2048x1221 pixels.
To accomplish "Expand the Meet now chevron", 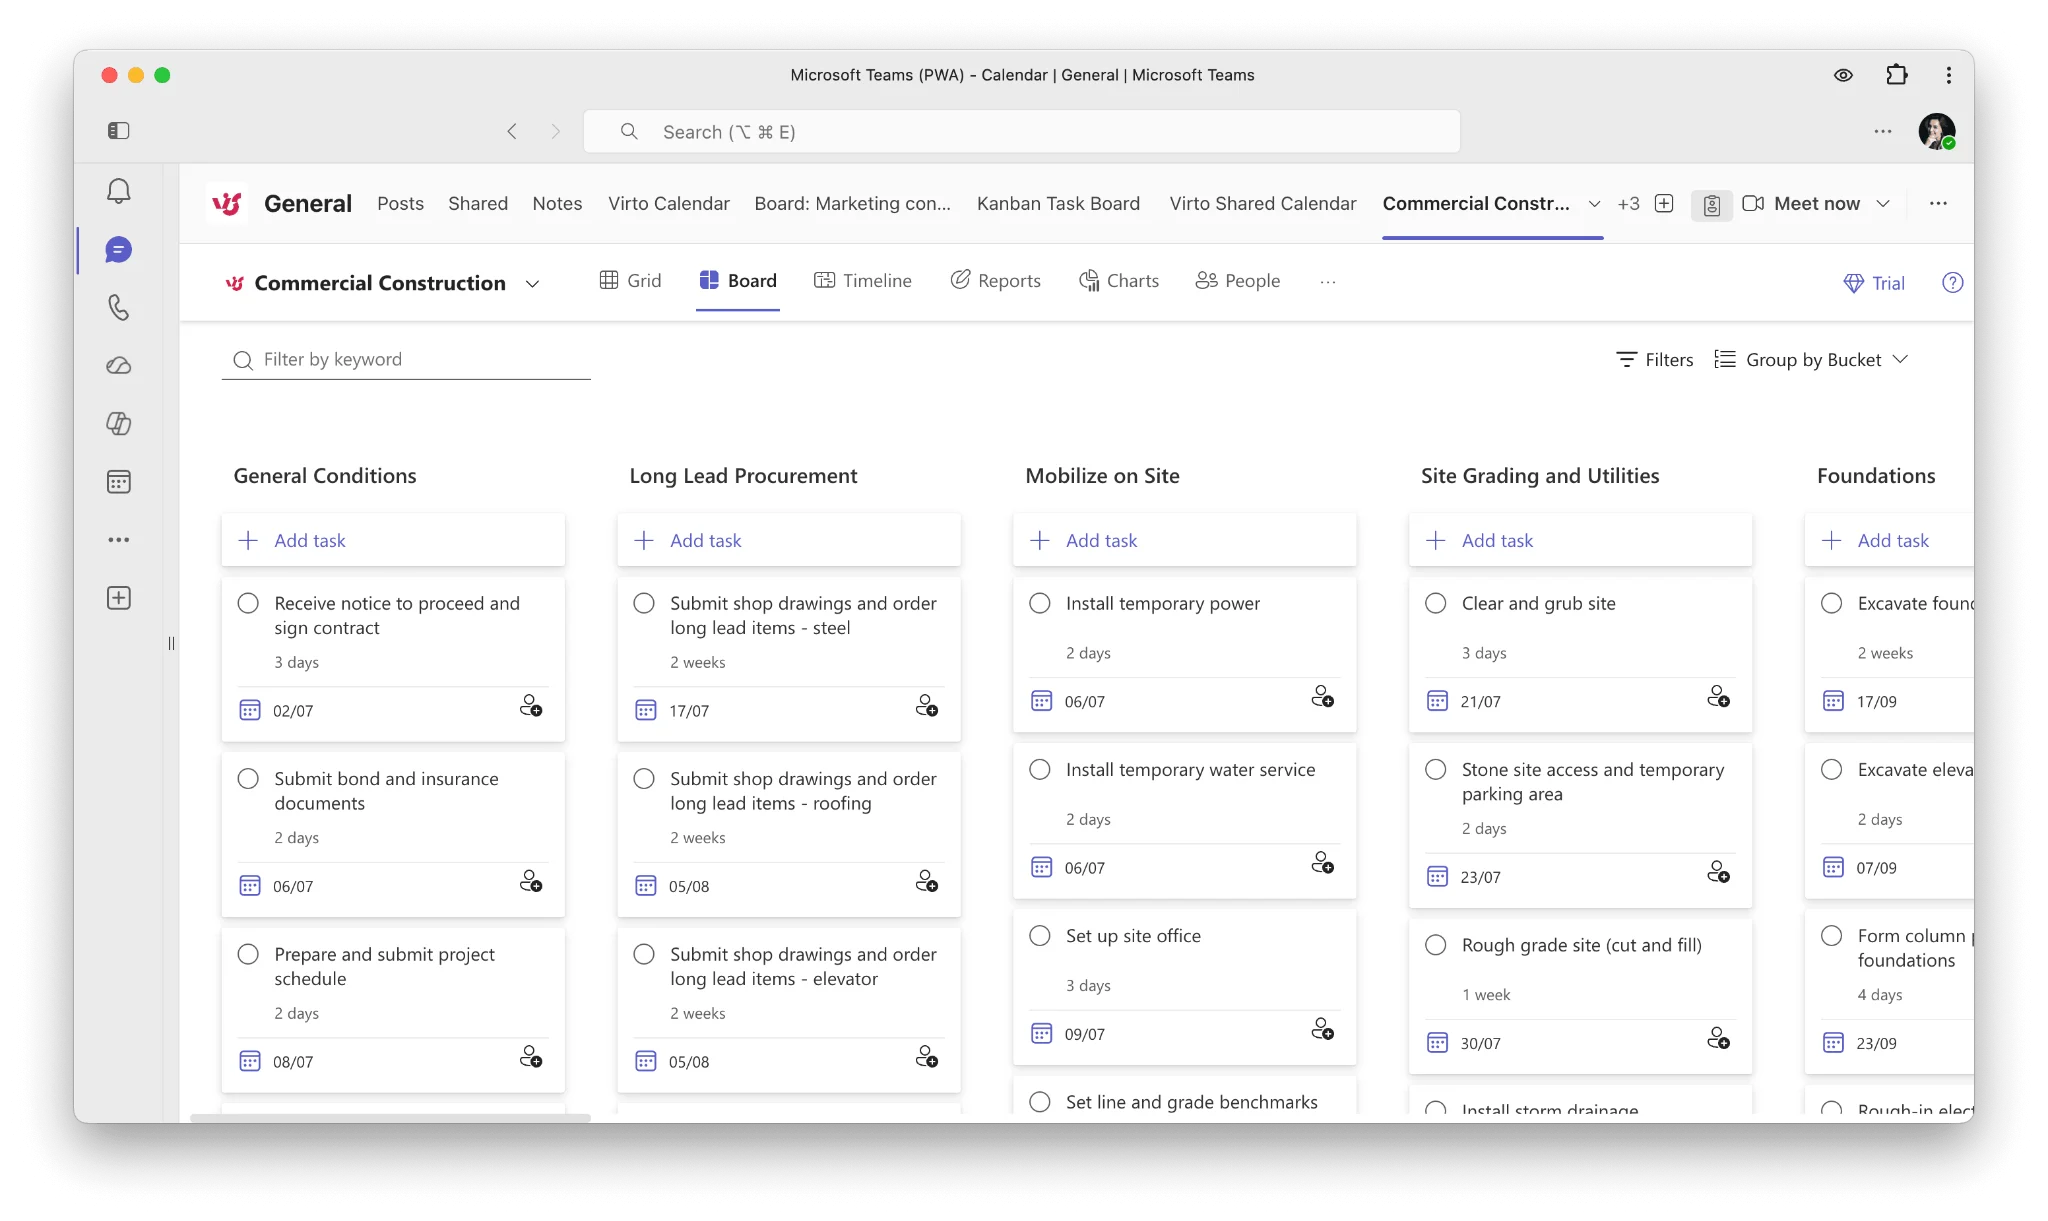I will click(1883, 203).
